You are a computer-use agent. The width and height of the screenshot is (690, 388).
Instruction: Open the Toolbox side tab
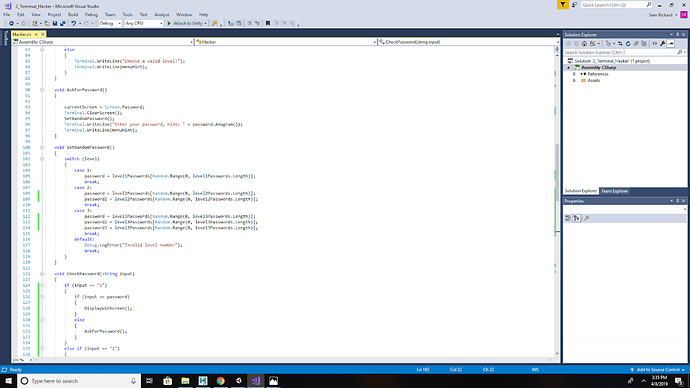click(6, 38)
